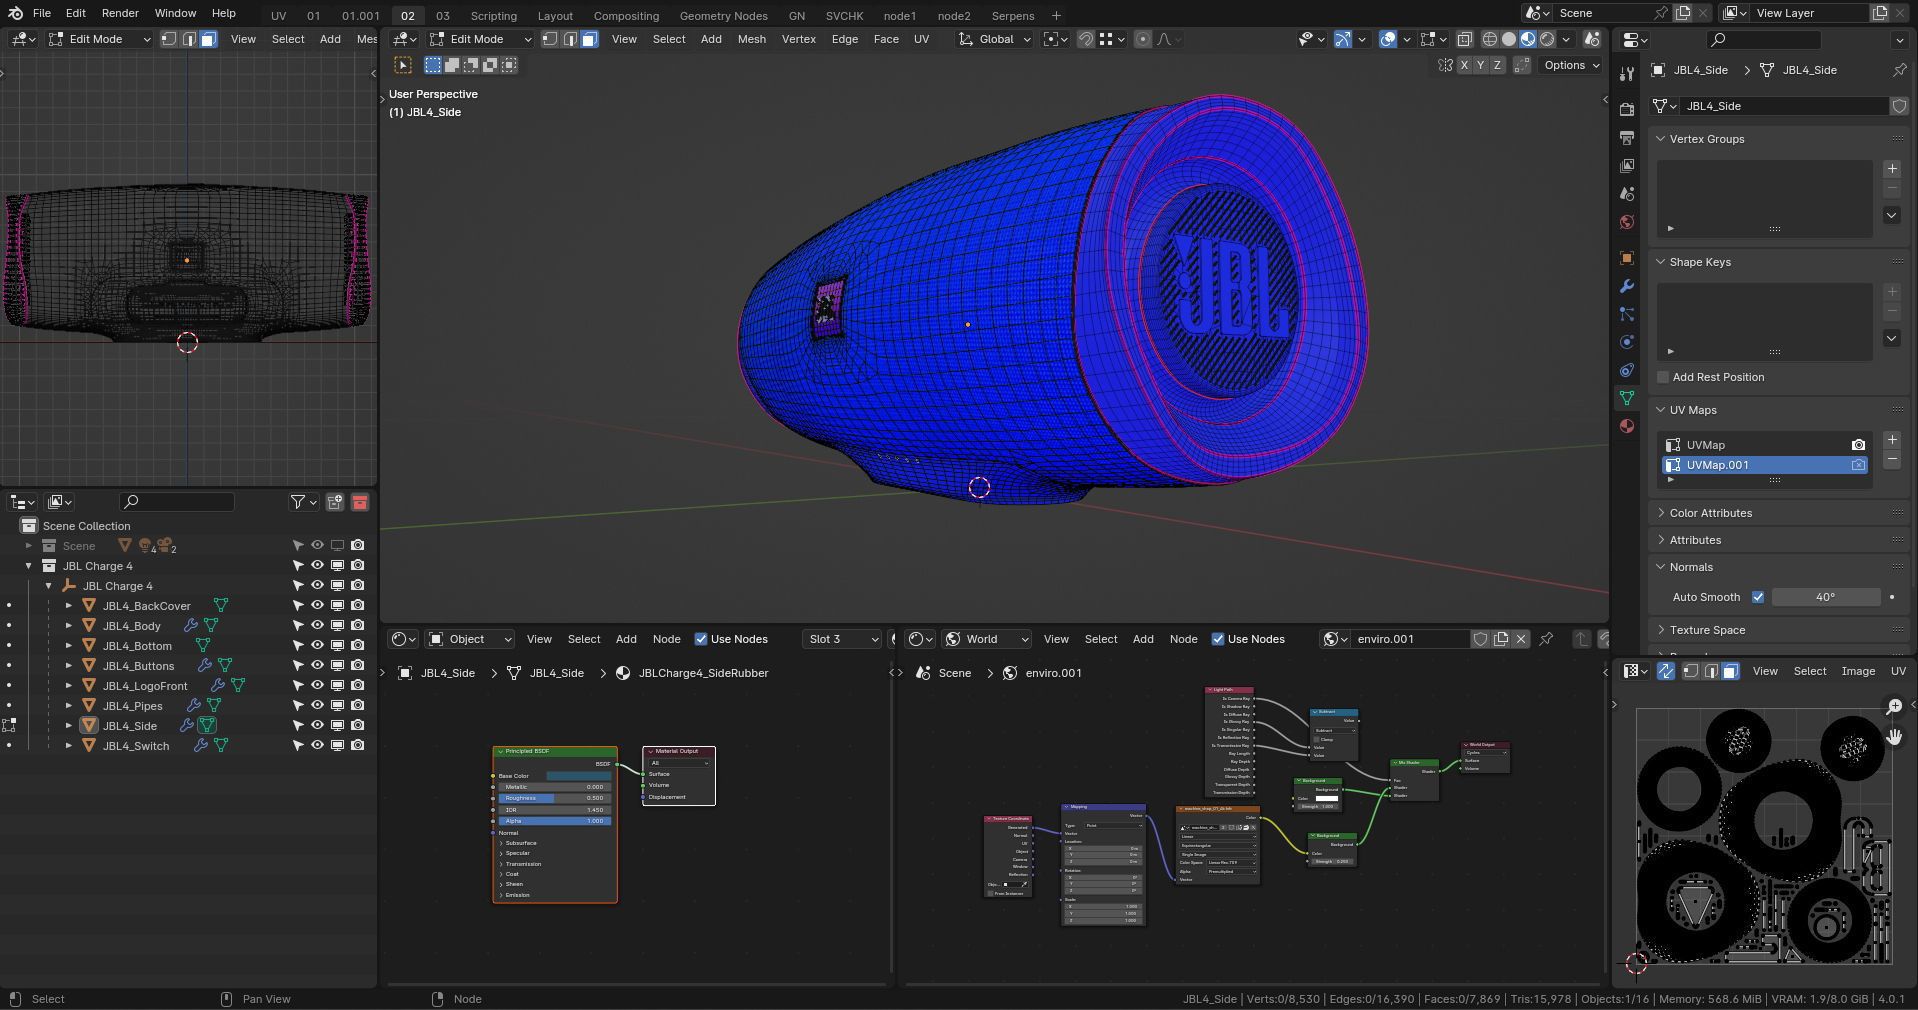
Task: Add a new UV map
Action: pos(1892,440)
